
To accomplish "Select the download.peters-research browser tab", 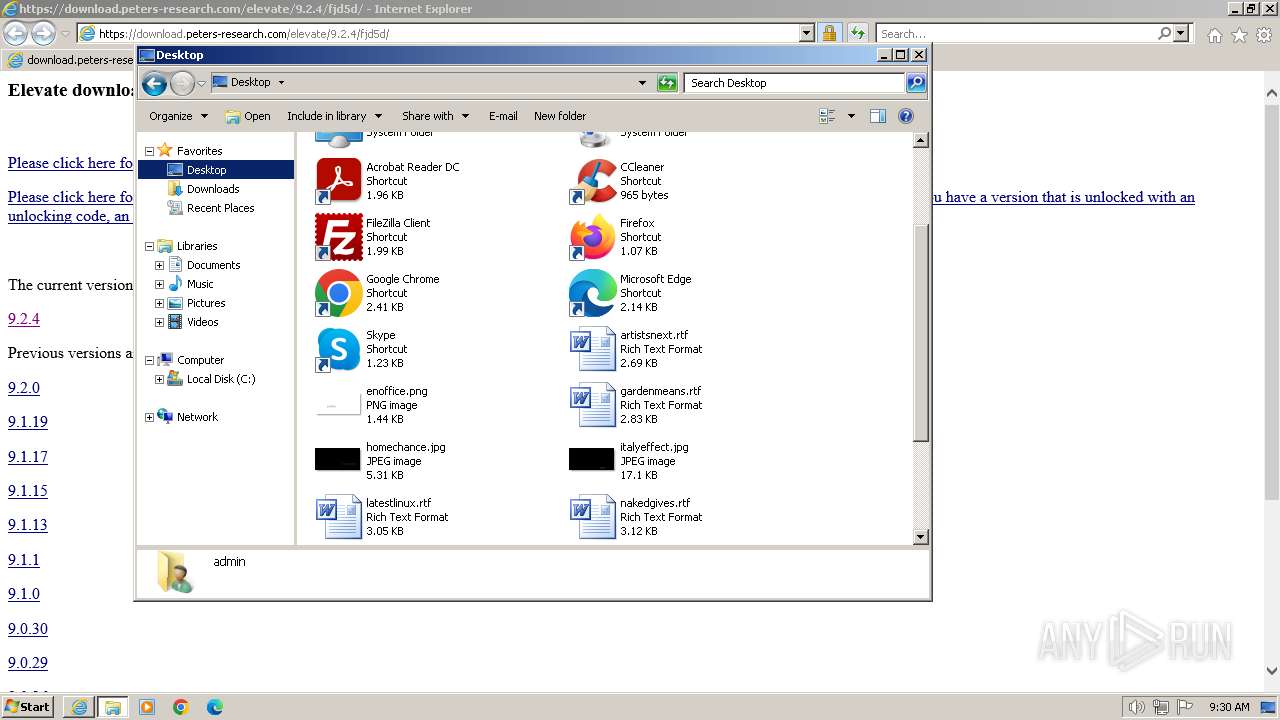I will coord(70,60).
